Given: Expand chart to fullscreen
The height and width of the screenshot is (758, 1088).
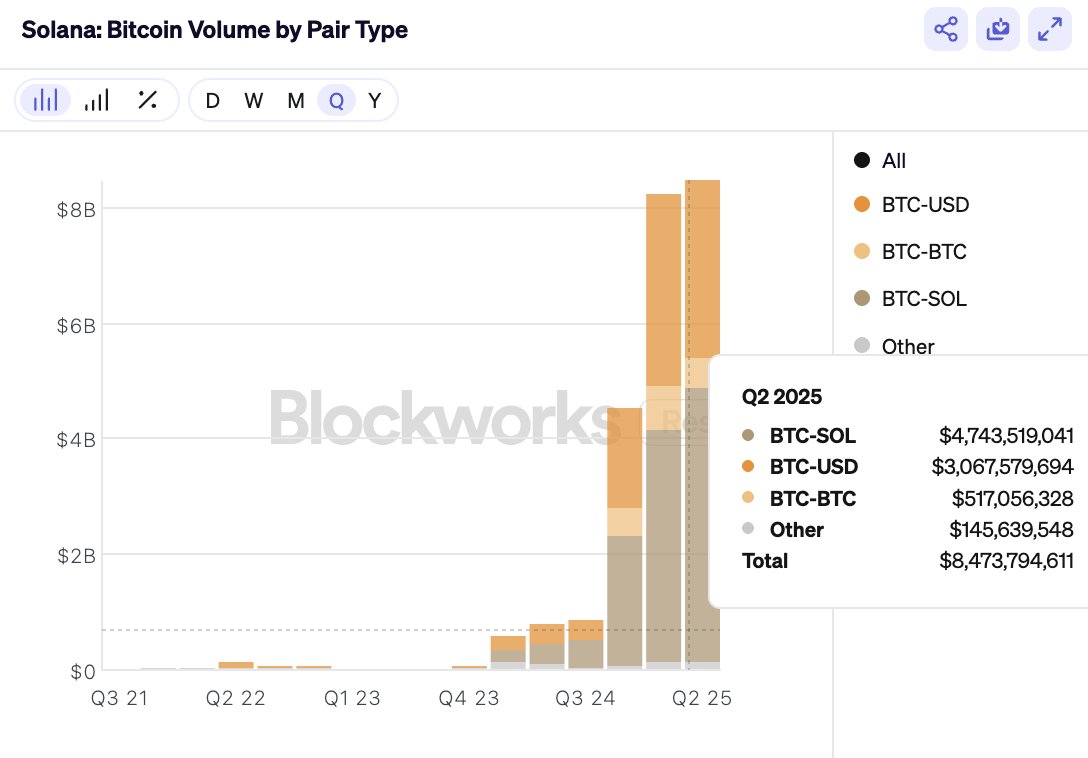Looking at the screenshot, I should (x=1050, y=30).
